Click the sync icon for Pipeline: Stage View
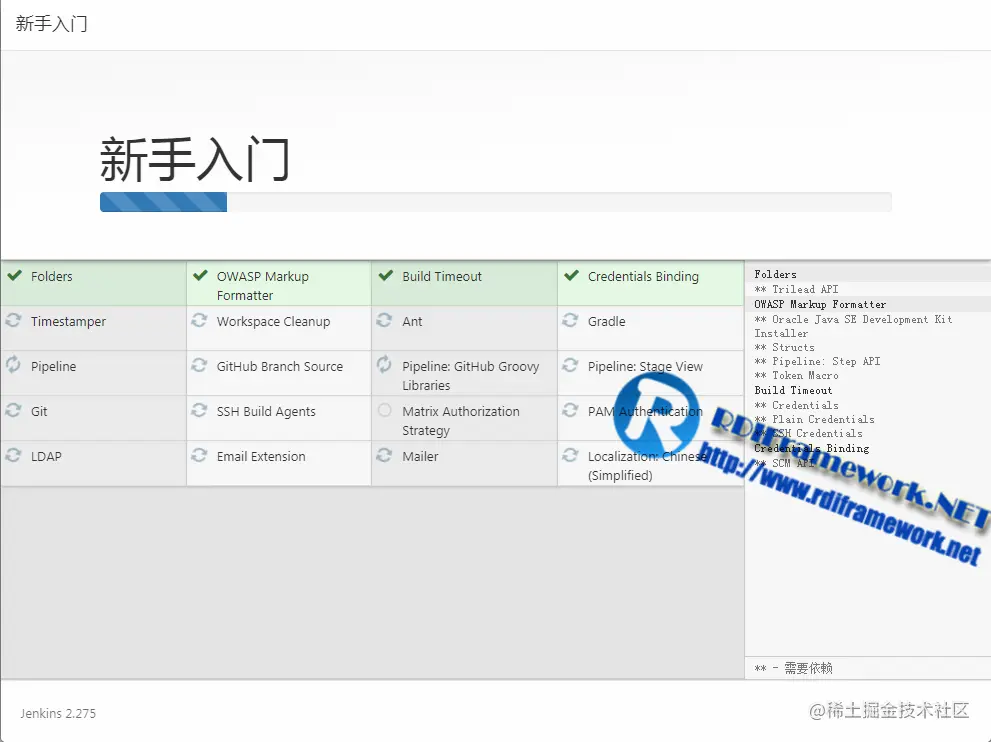 click(570, 365)
